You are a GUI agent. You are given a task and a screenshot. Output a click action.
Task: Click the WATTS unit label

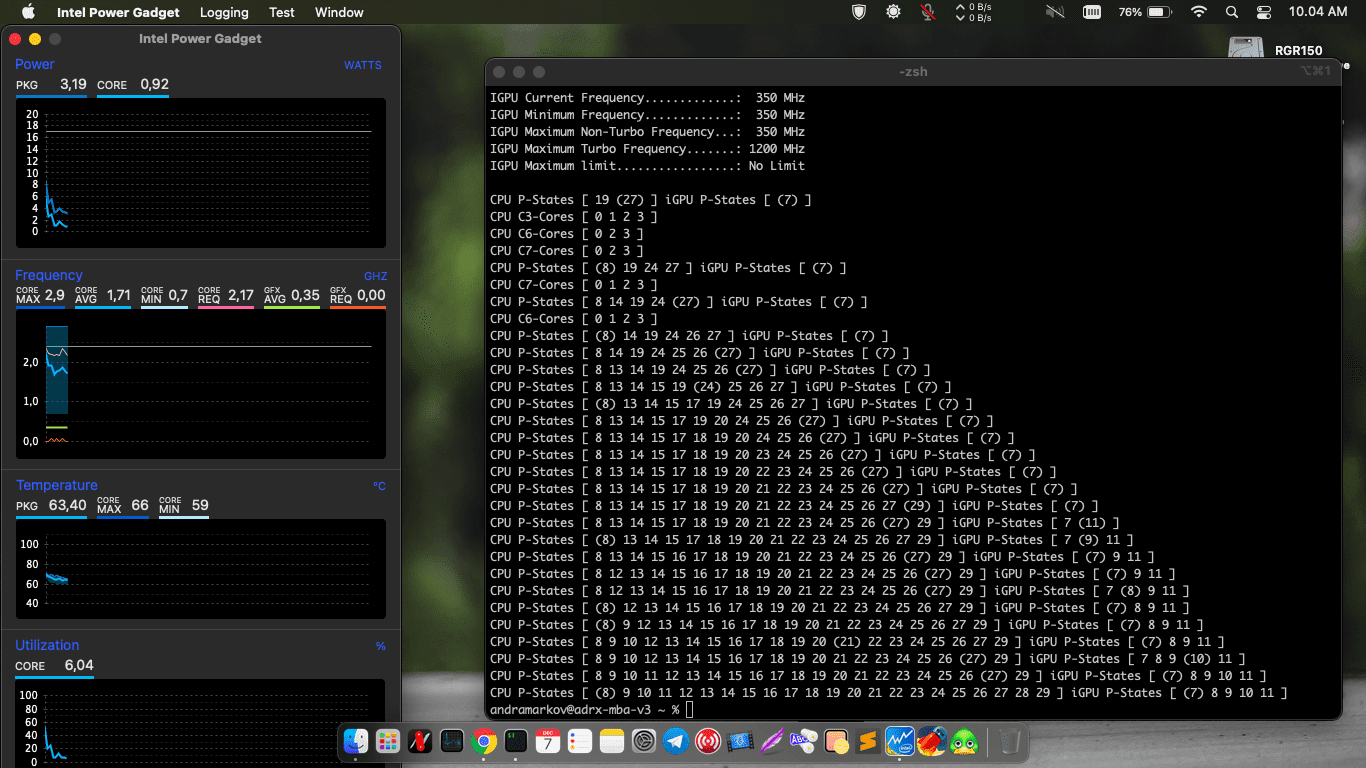tap(363, 65)
